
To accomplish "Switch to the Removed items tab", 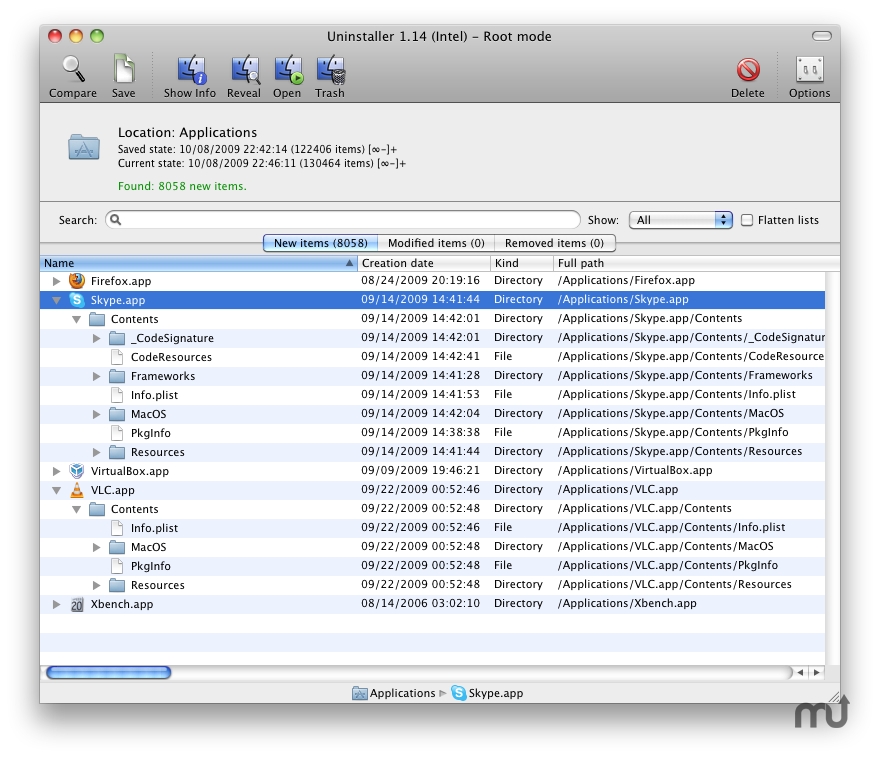I will [x=554, y=243].
